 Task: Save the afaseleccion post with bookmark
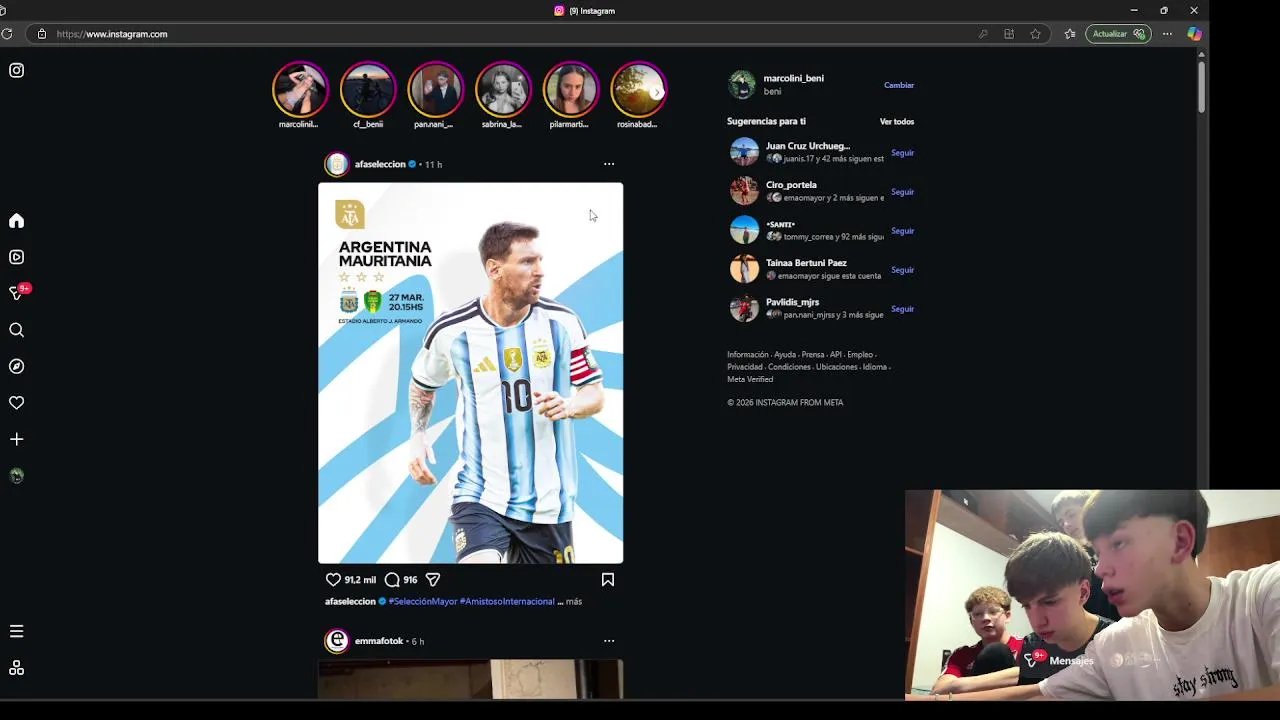pos(607,579)
